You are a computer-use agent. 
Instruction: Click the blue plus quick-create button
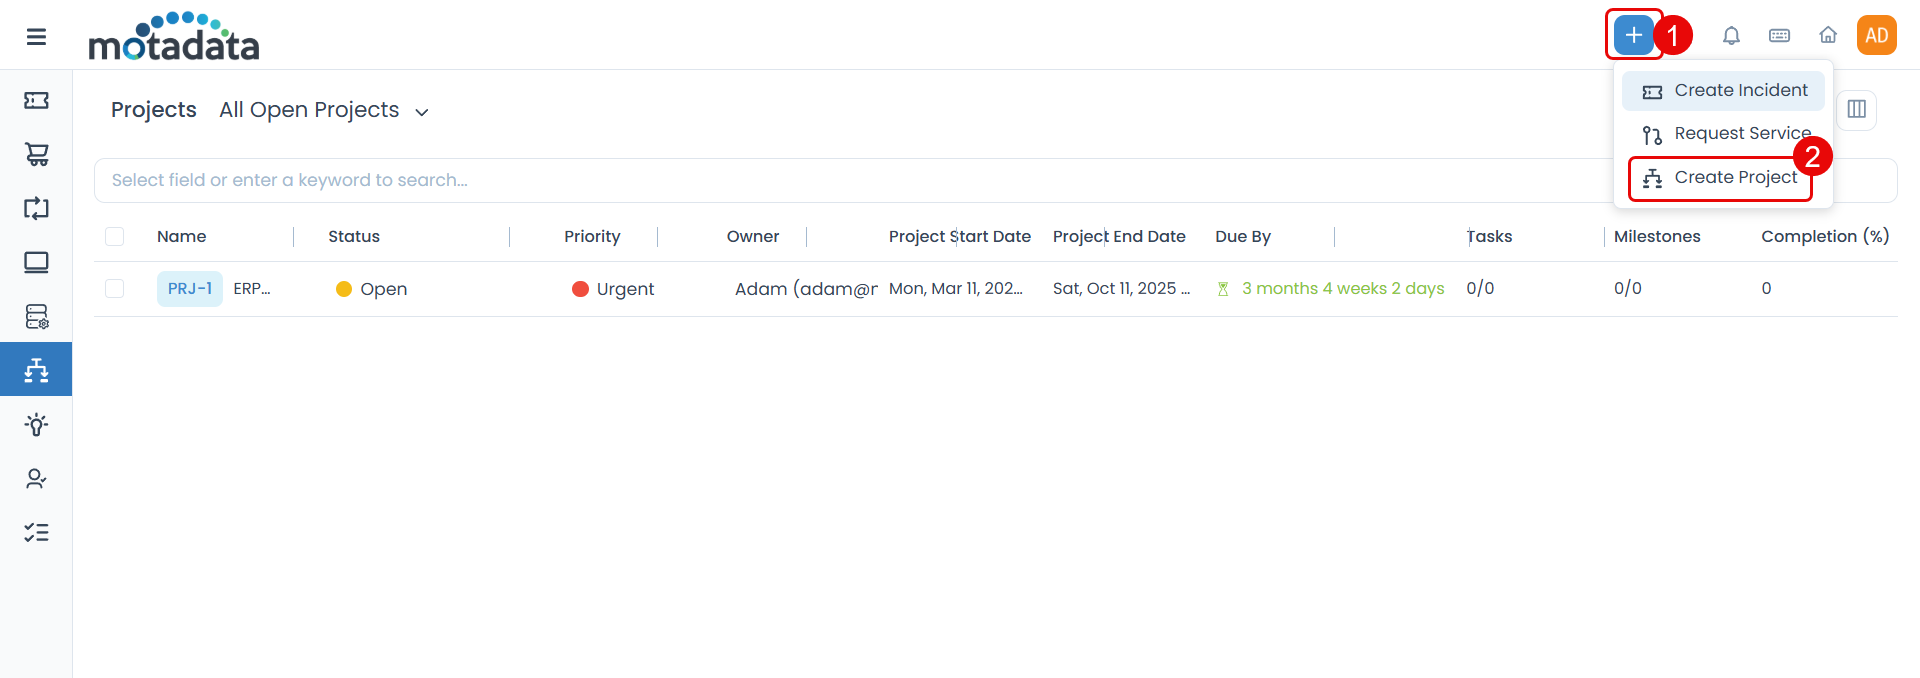click(1633, 36)
